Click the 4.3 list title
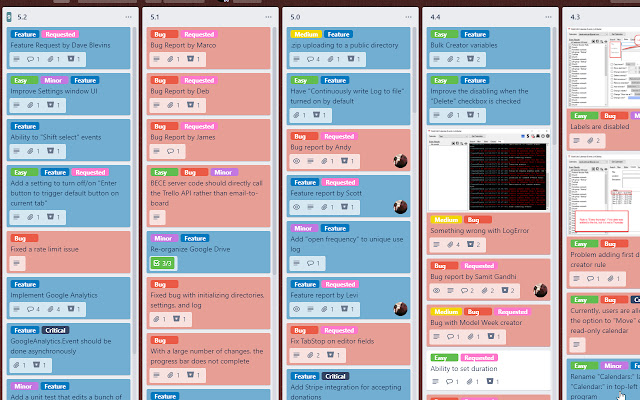Image resolution: width=640 pixels, height=400 pixels. [575, 17]
